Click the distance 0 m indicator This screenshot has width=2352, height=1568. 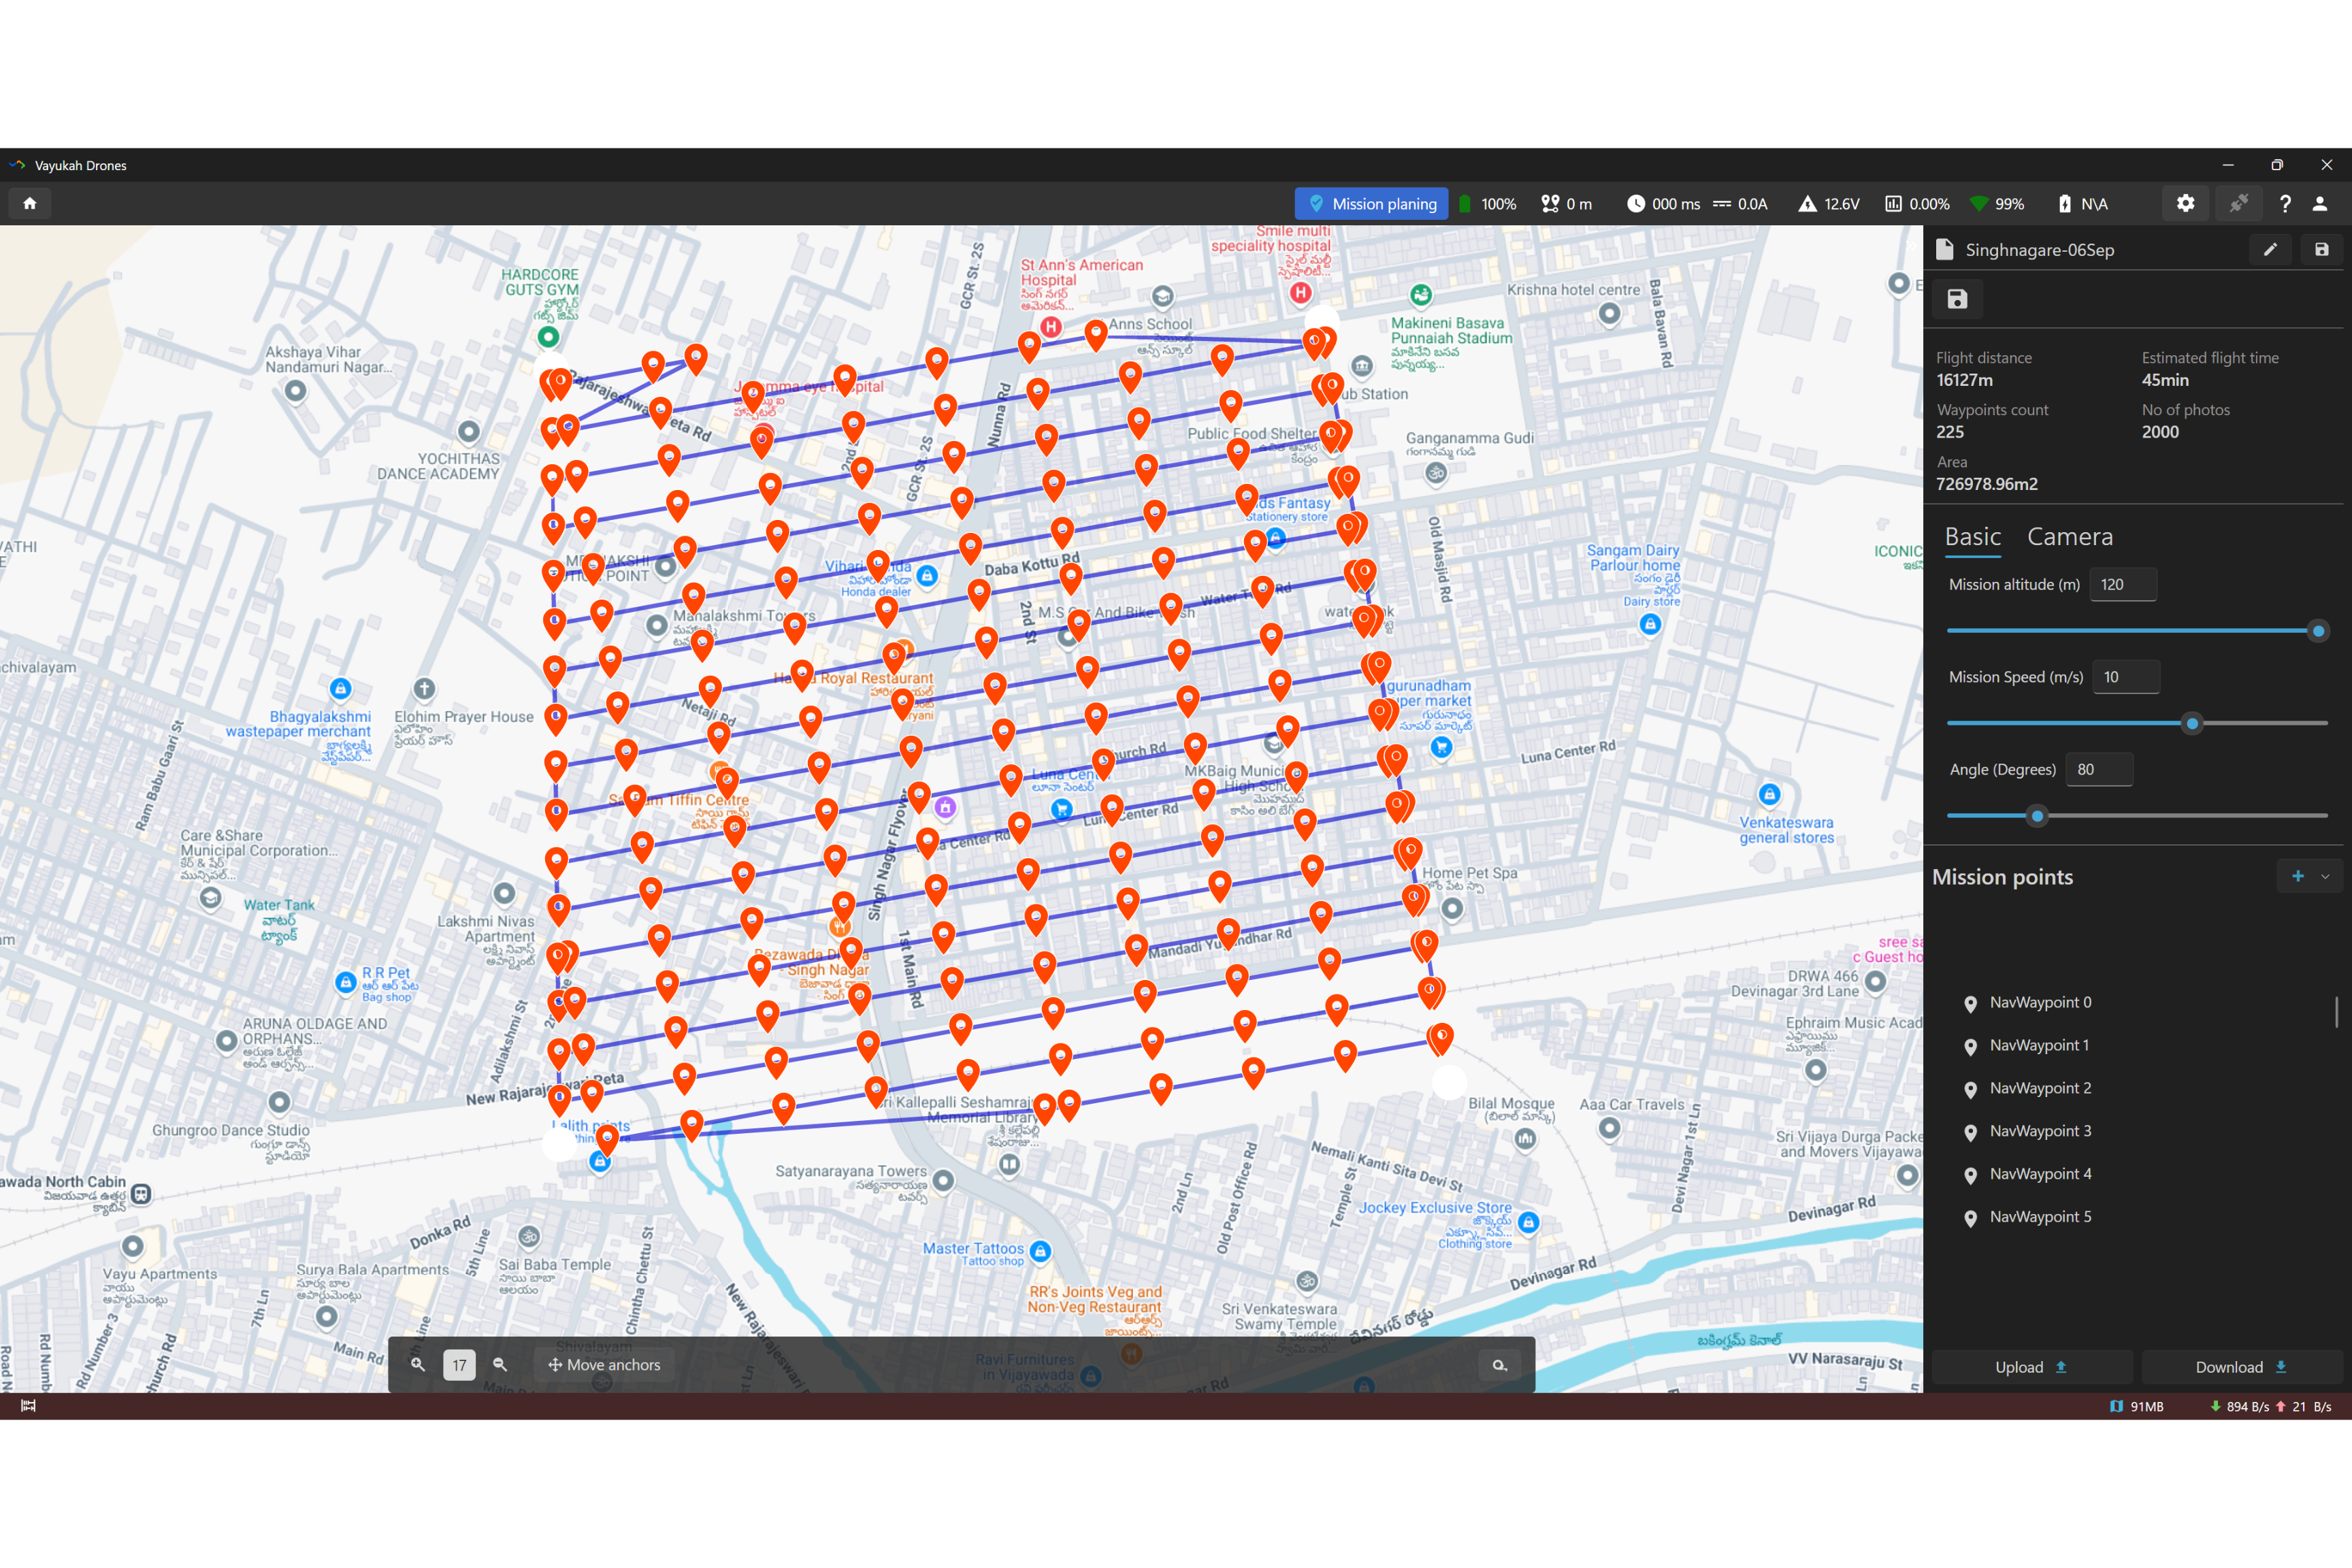(x=1567, y=204)
